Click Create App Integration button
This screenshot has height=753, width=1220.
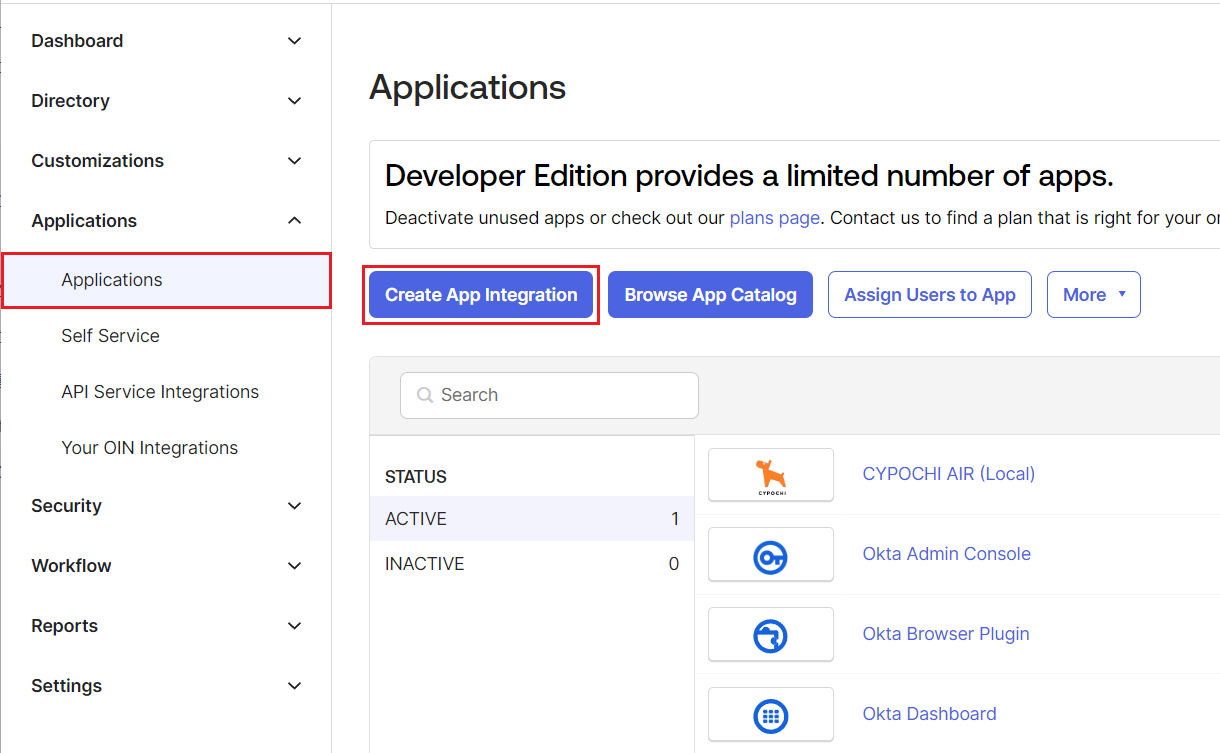[x=481, y=295]
